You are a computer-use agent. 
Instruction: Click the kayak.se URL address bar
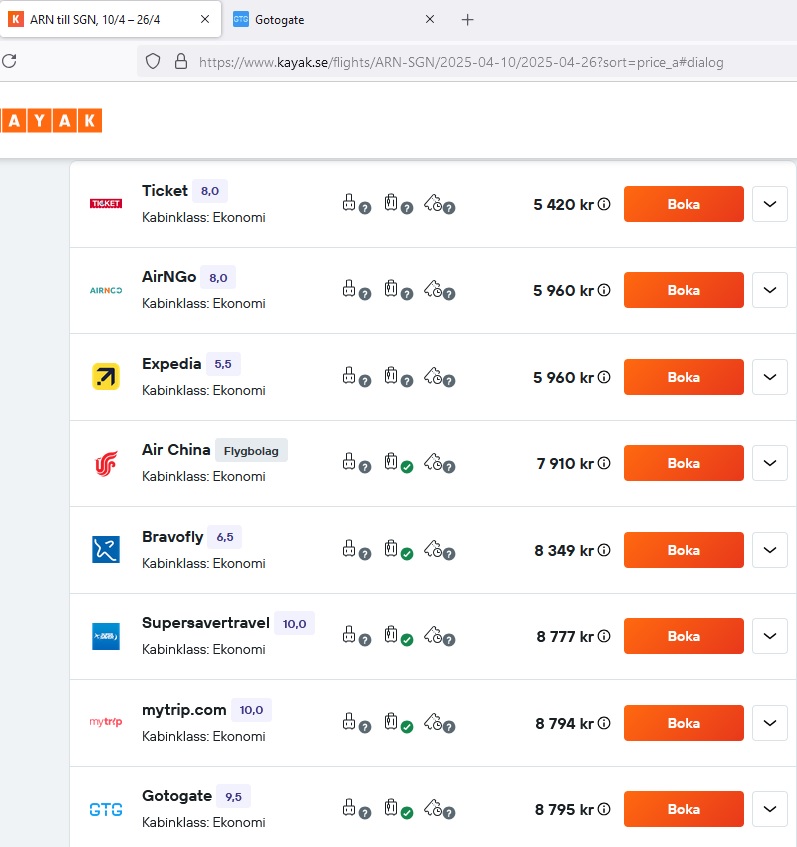pyautogui.click(x=460, y=62)
